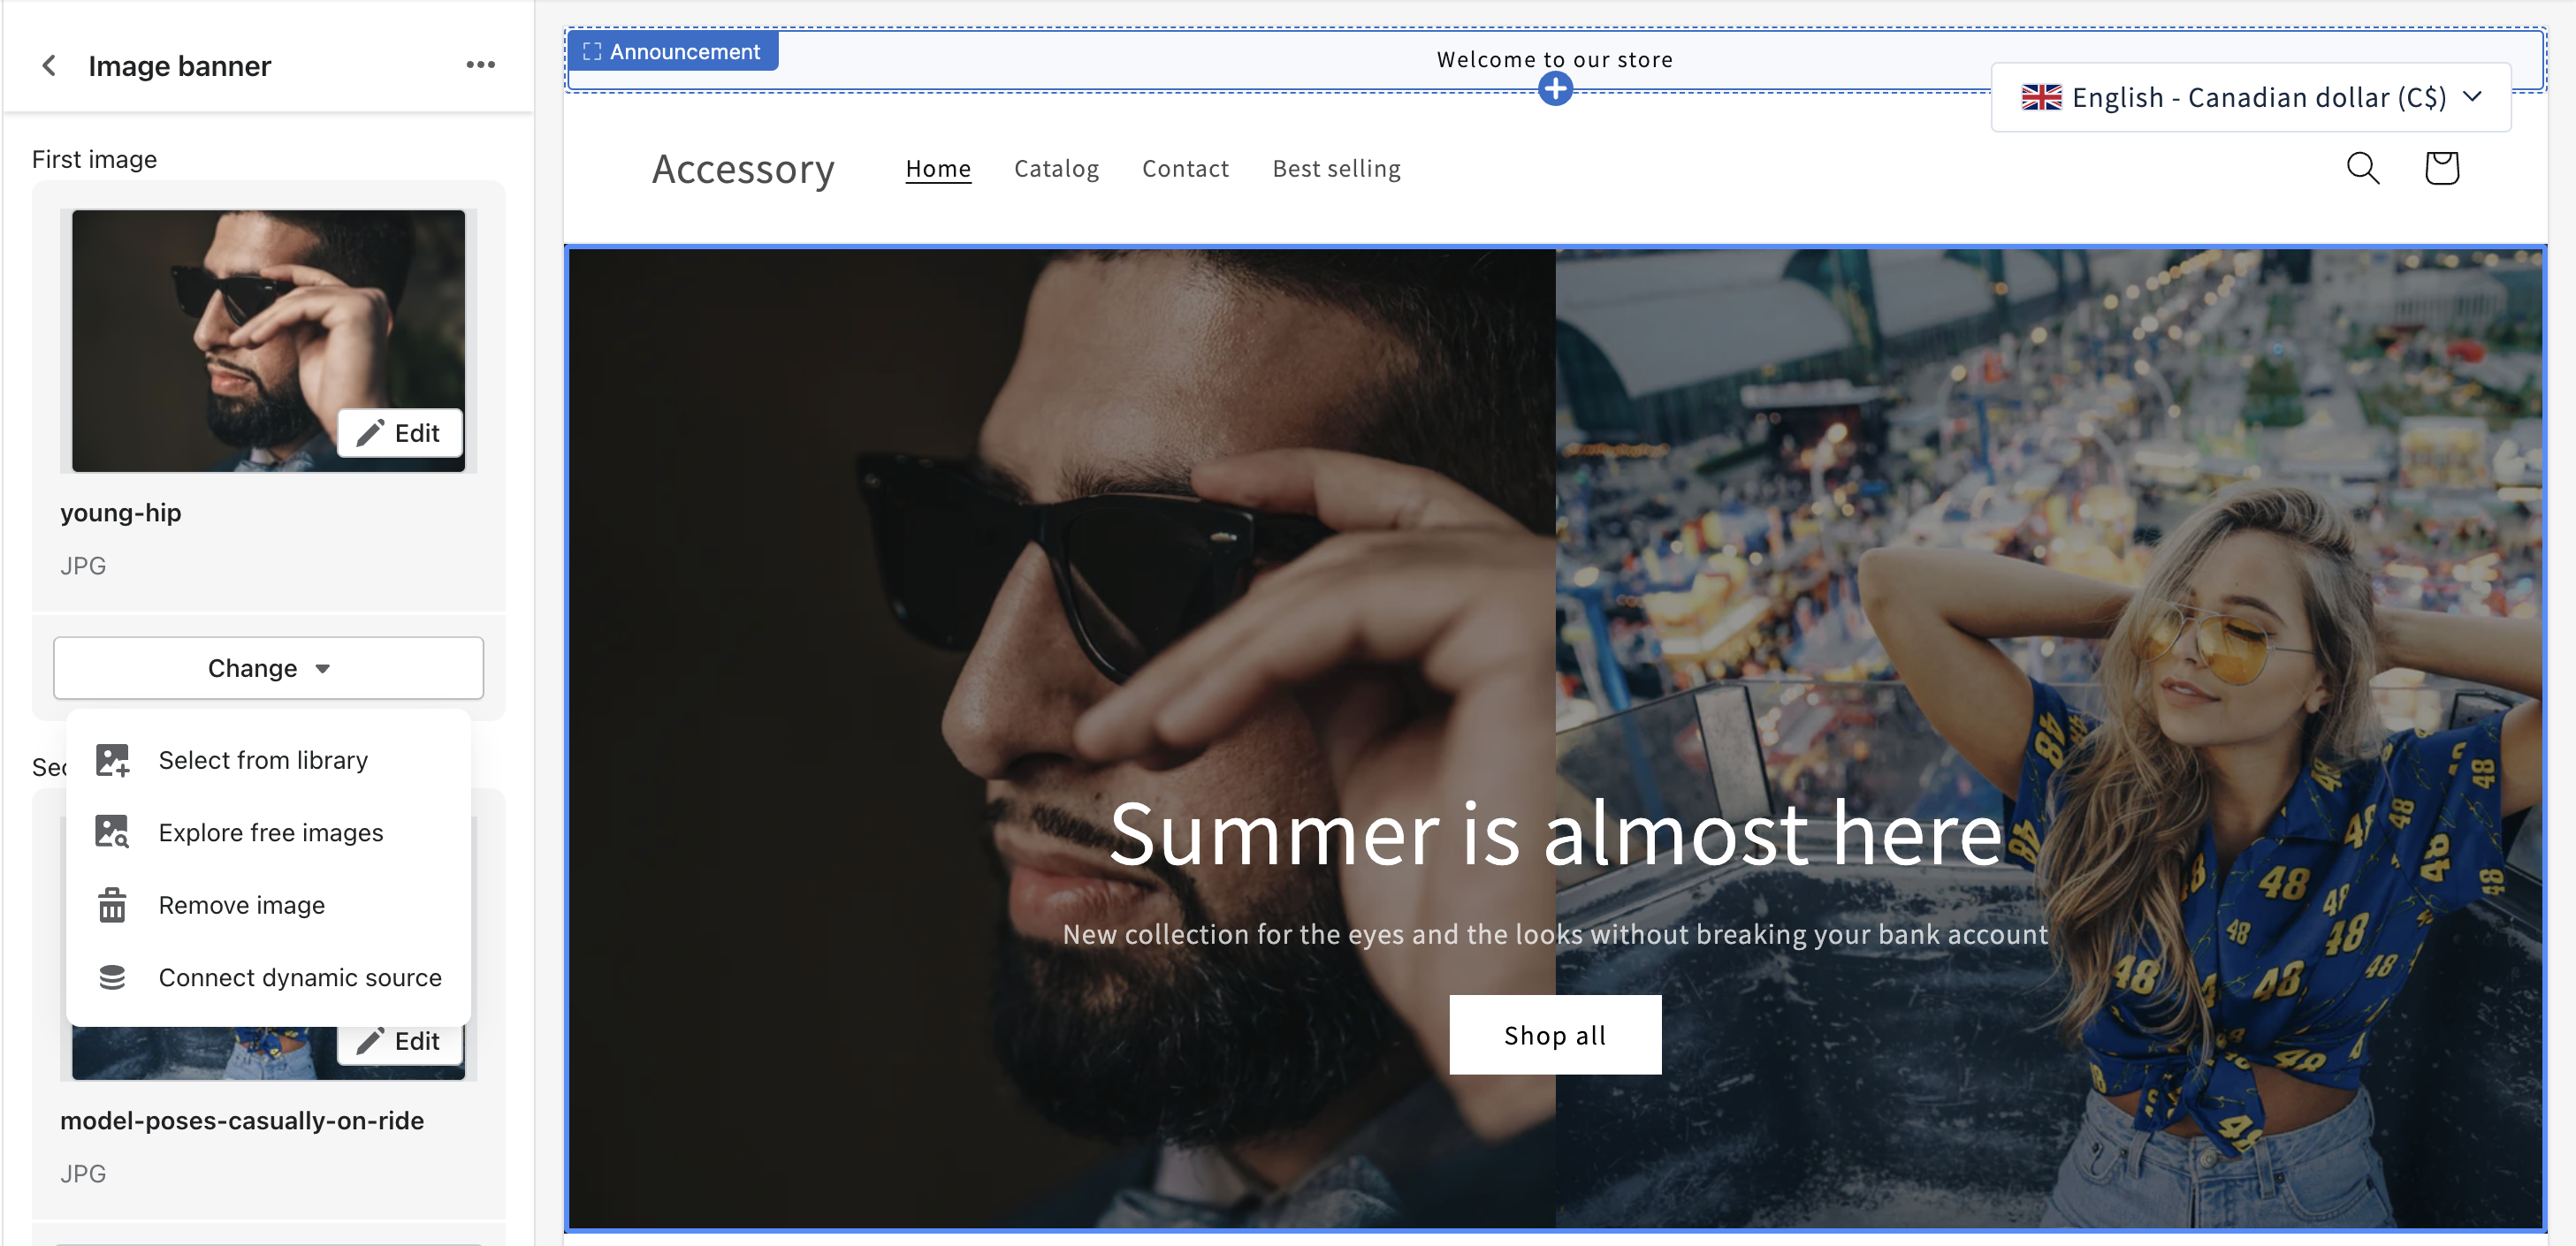Open English - Canadian dollar language selector
This screenshot has height=1246, width=2576.
pos(2250,97)
